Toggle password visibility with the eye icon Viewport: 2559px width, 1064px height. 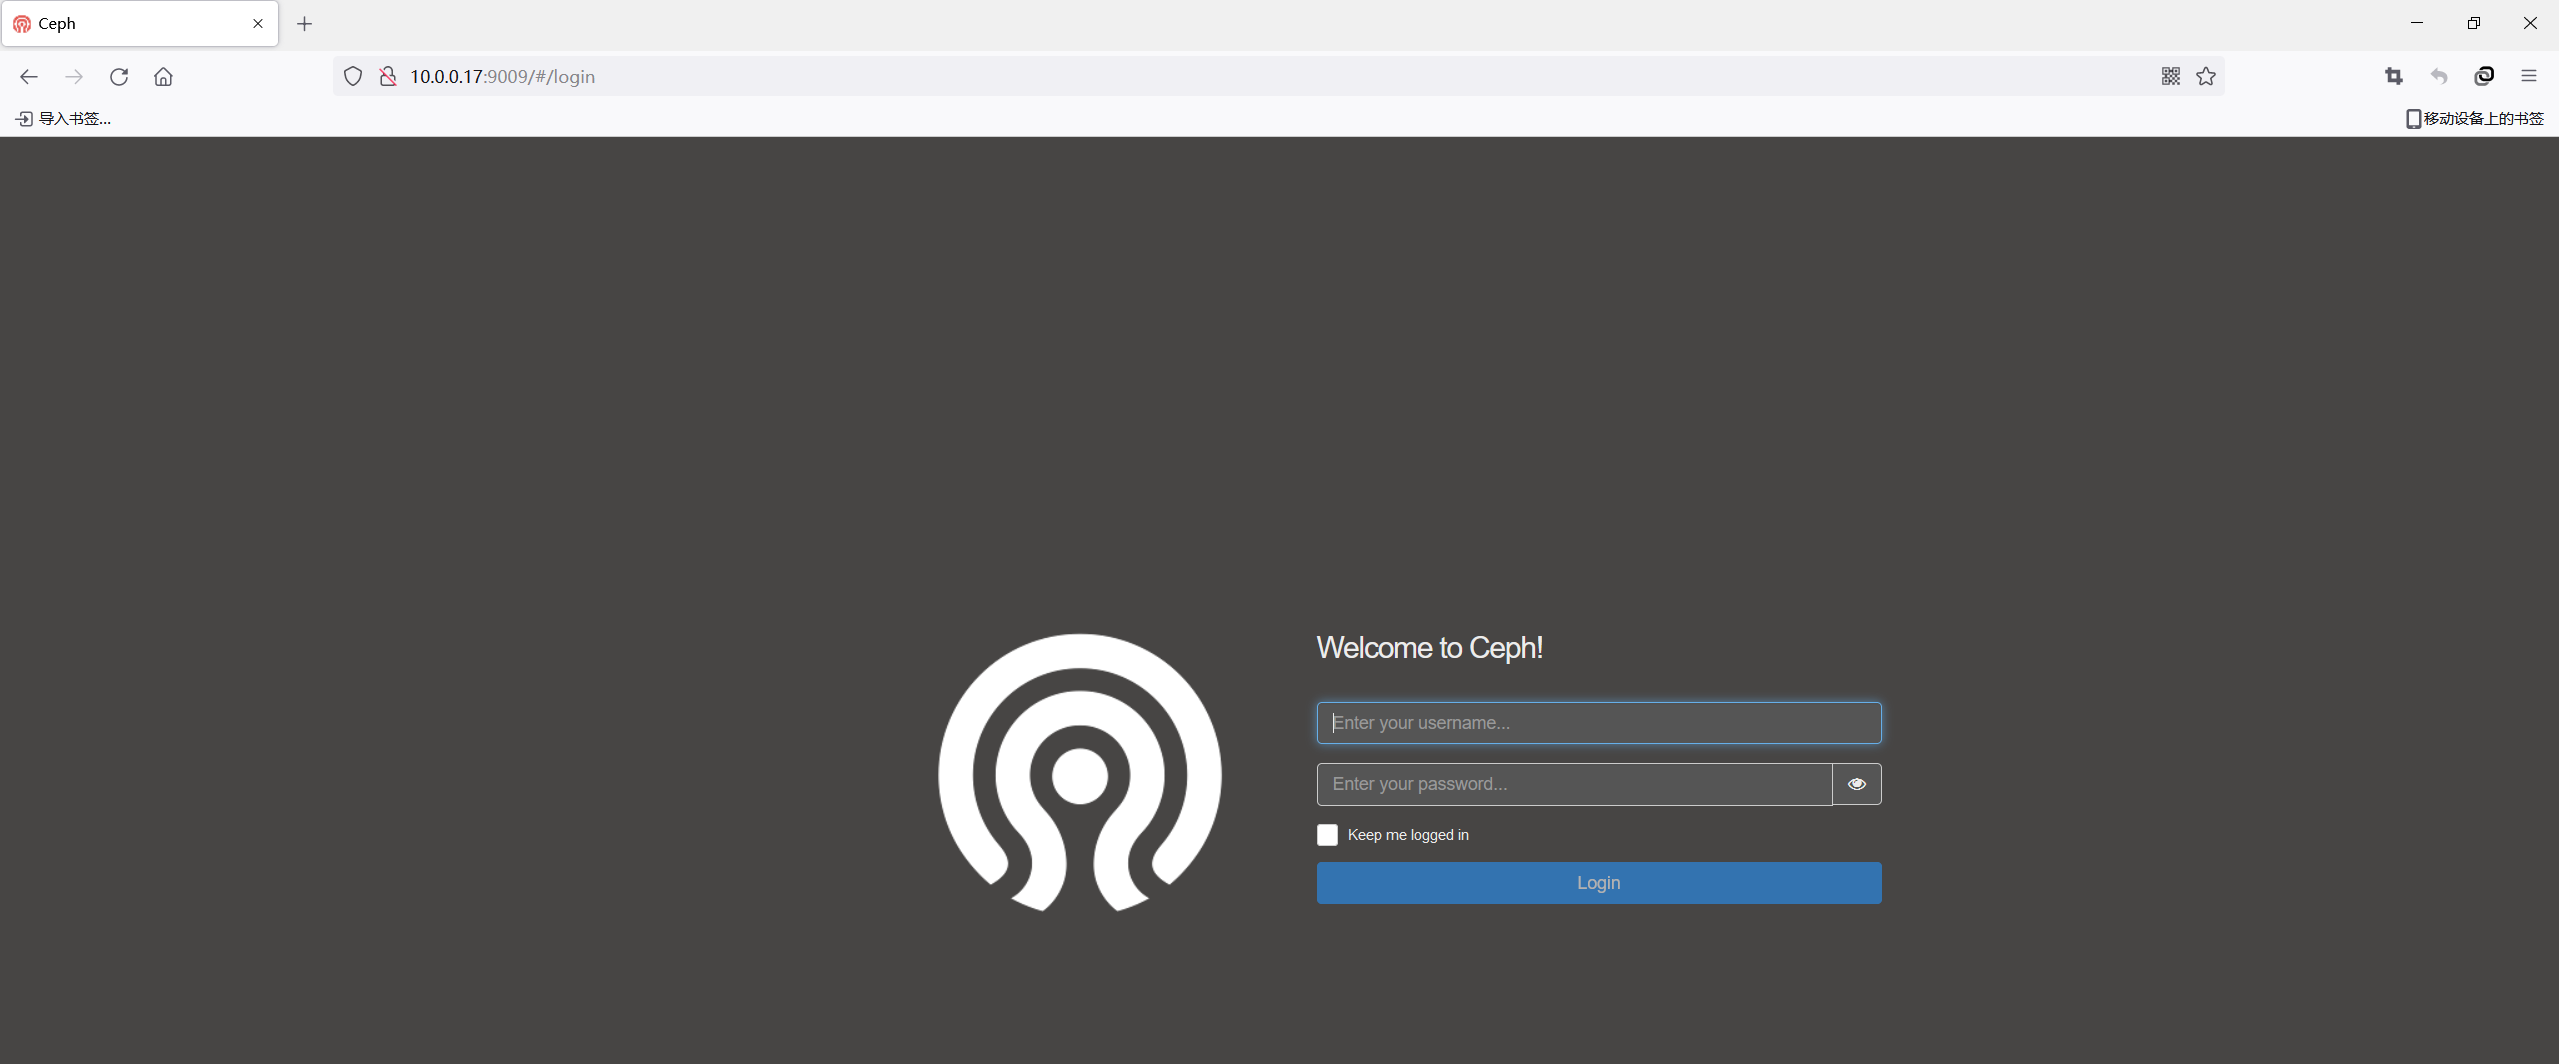tap(1855, 784)
